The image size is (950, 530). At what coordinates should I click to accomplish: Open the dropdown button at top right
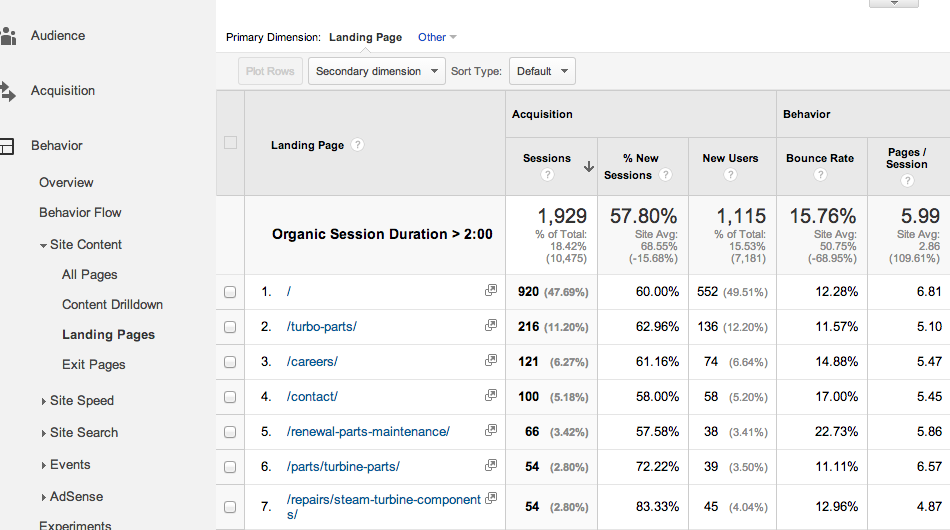click(x=894, y=3)
